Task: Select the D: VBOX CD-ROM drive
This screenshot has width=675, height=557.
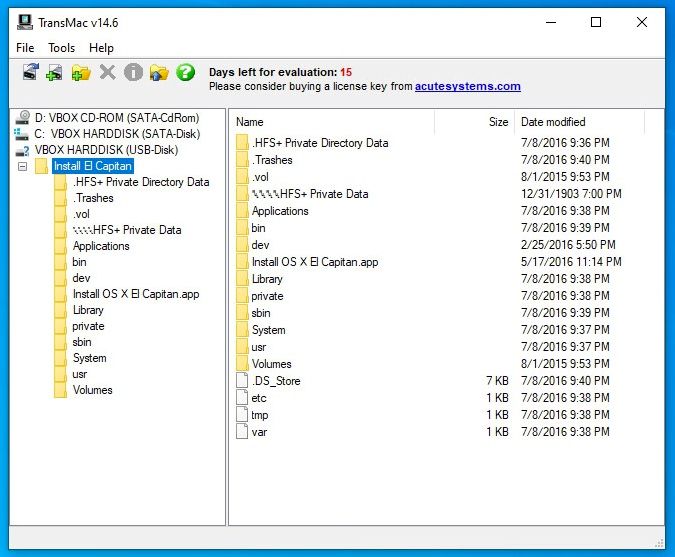Action: [116, 118]
